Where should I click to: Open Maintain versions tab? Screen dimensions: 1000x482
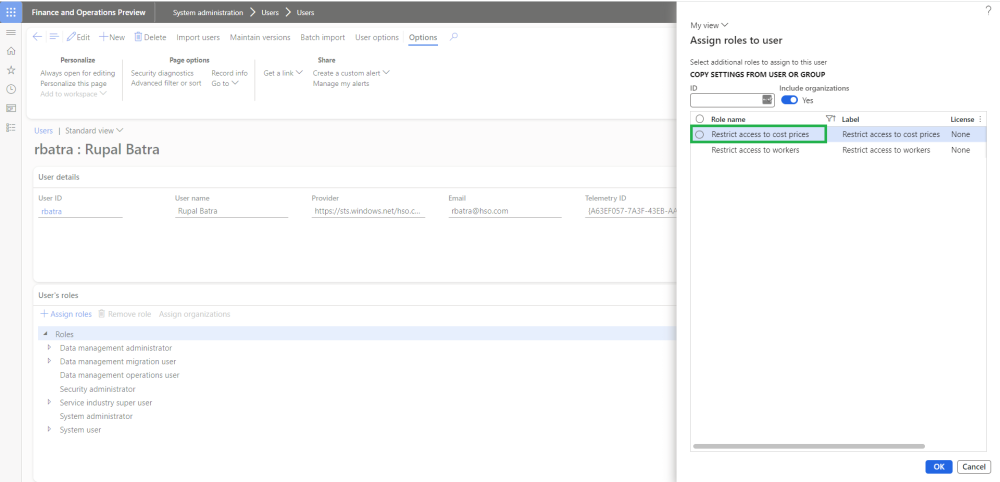(x=260, y=37)
